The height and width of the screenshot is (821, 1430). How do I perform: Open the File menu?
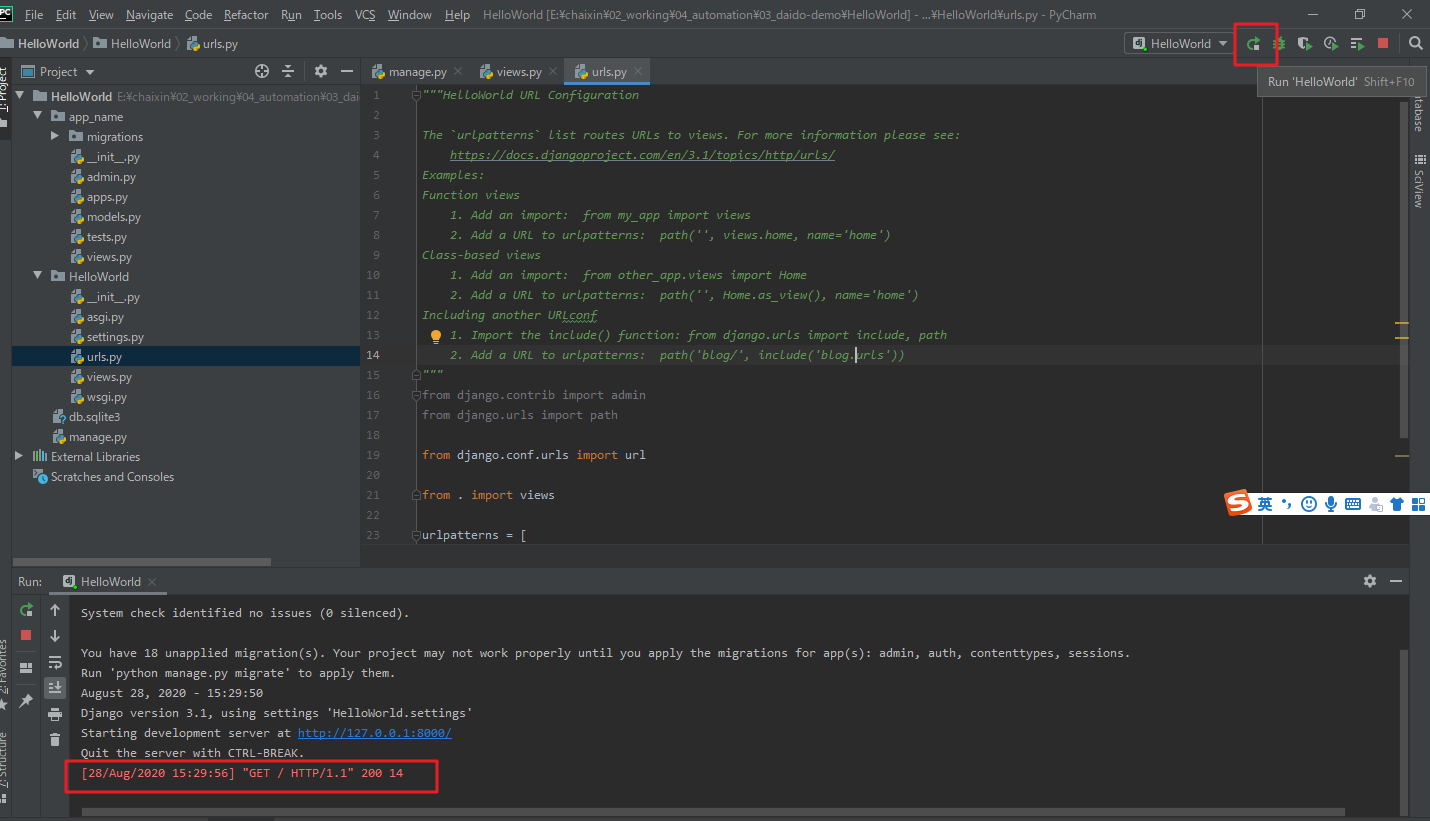coord(34,15)
